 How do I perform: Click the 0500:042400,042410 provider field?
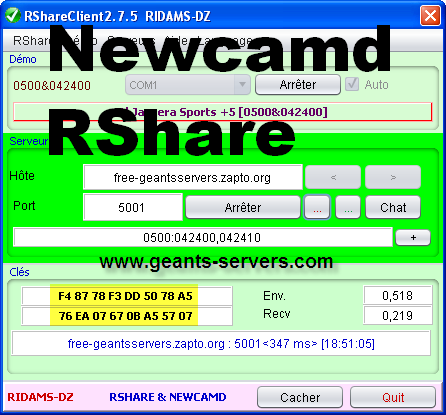(203, 237)
